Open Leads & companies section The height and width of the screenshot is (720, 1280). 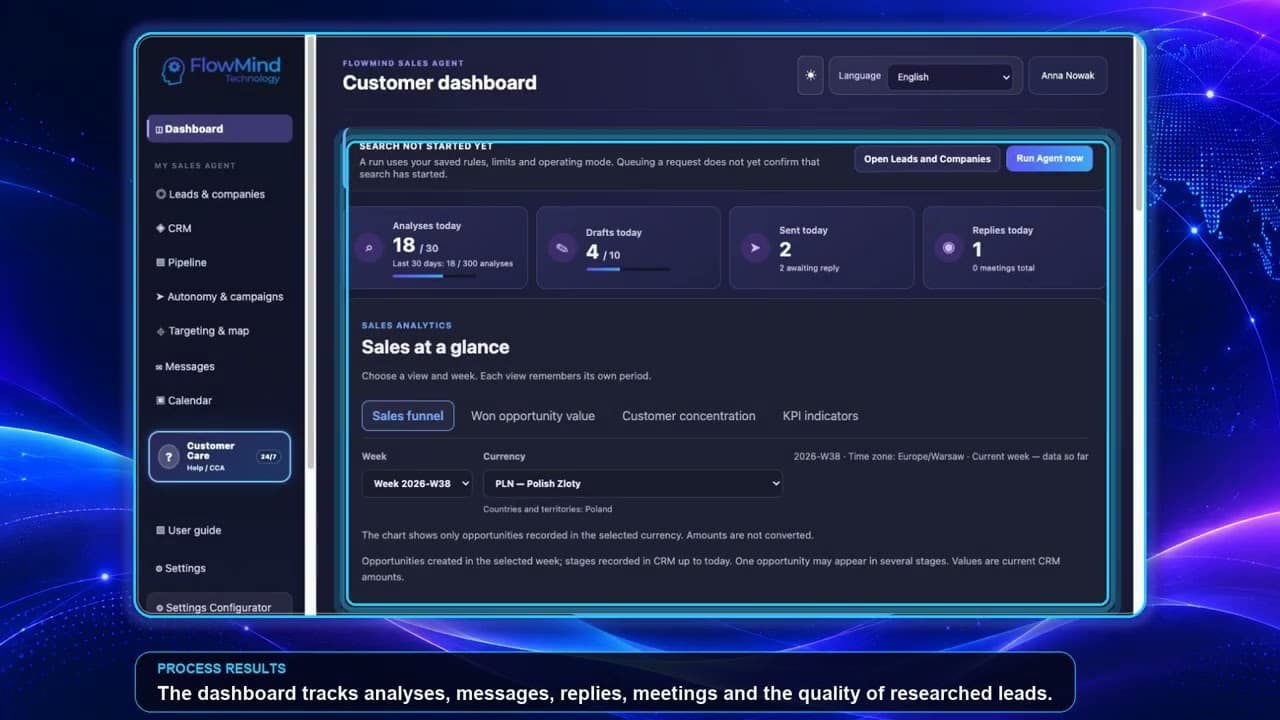pyautogui.click(x=210, y=194)
